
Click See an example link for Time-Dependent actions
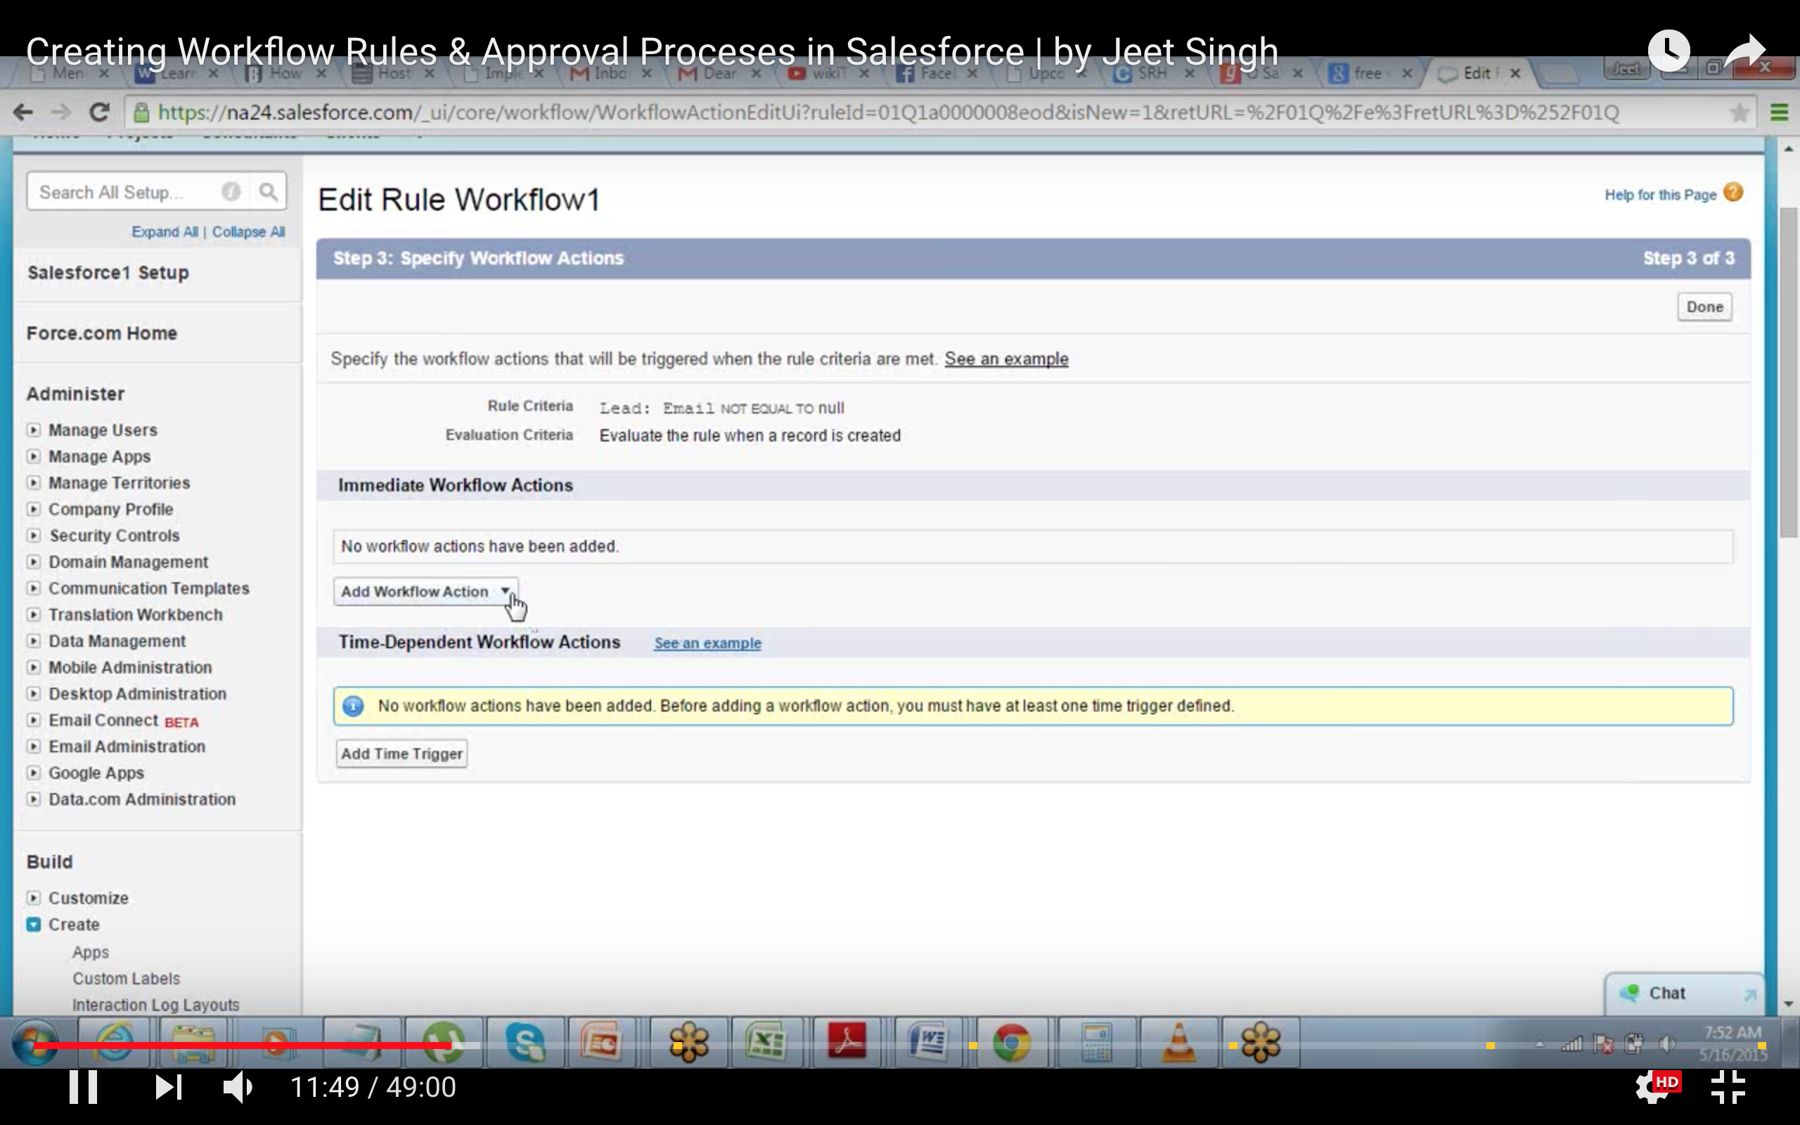(x=708, y=643)
